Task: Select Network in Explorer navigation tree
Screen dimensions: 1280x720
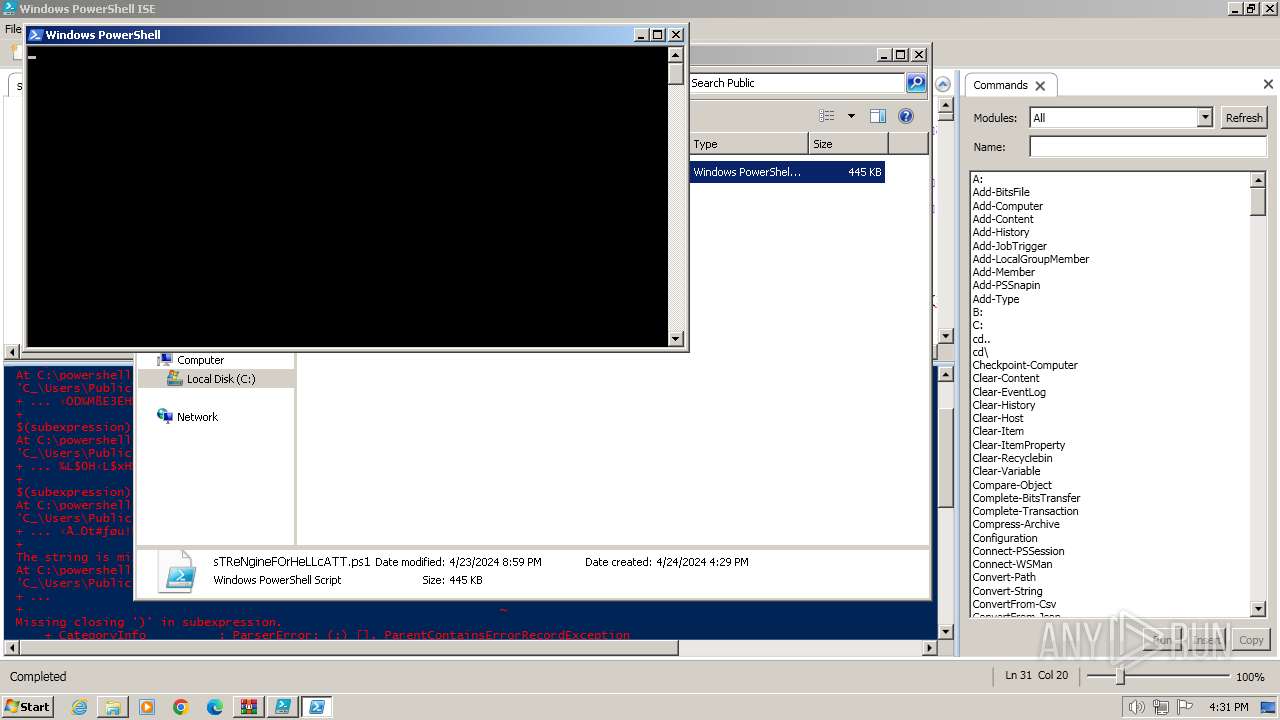Action: pos(197,417)
